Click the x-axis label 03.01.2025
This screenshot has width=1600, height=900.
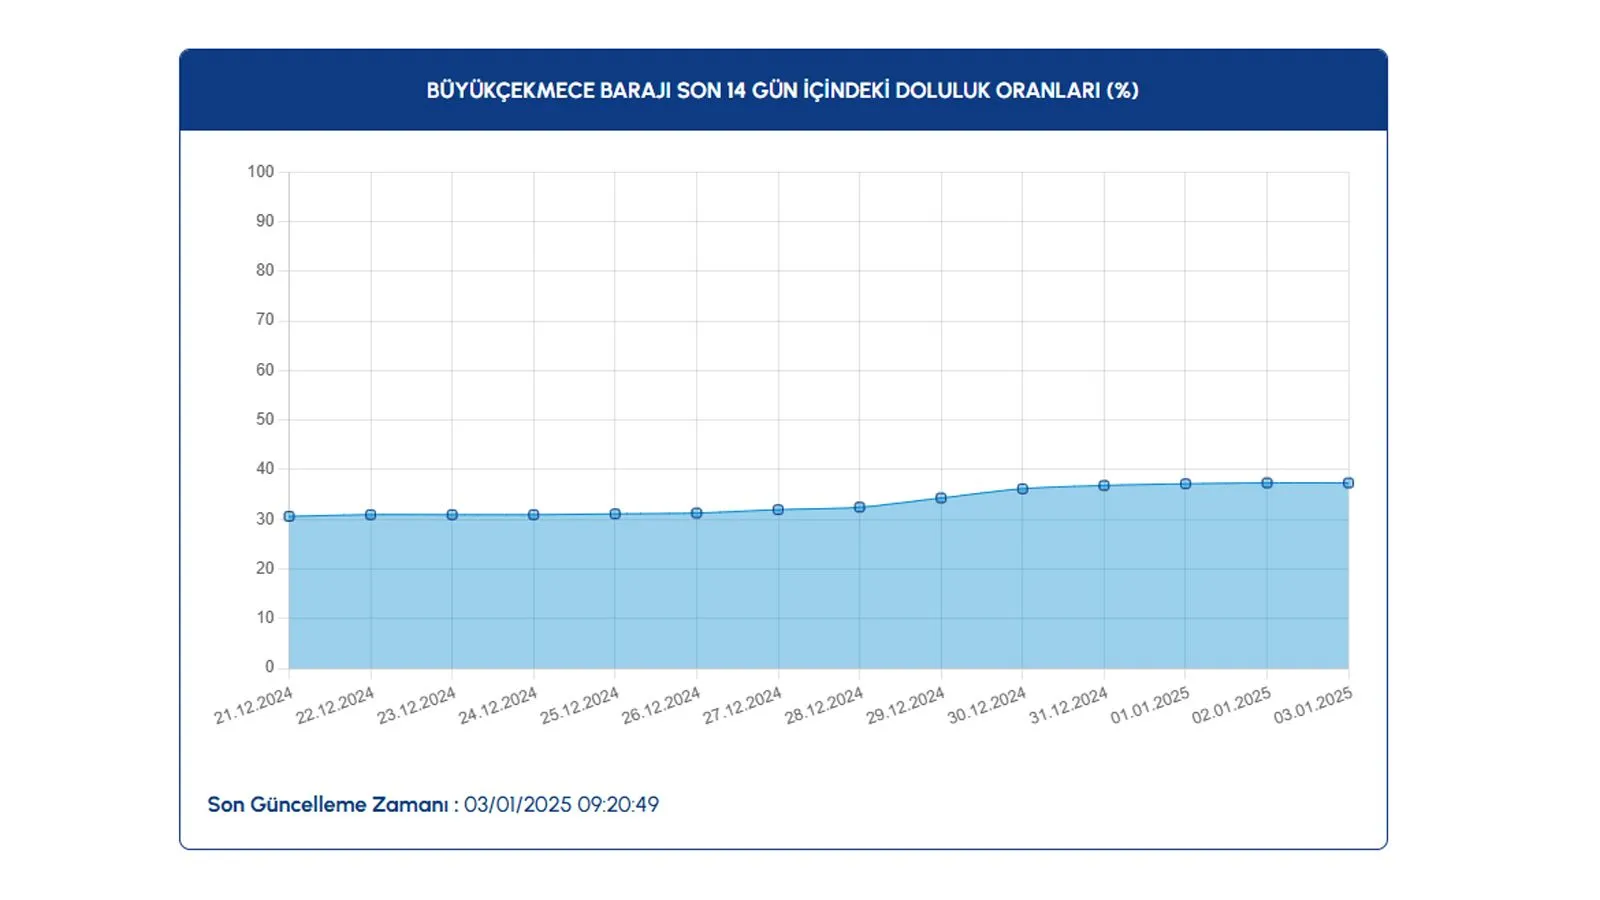1313,705
